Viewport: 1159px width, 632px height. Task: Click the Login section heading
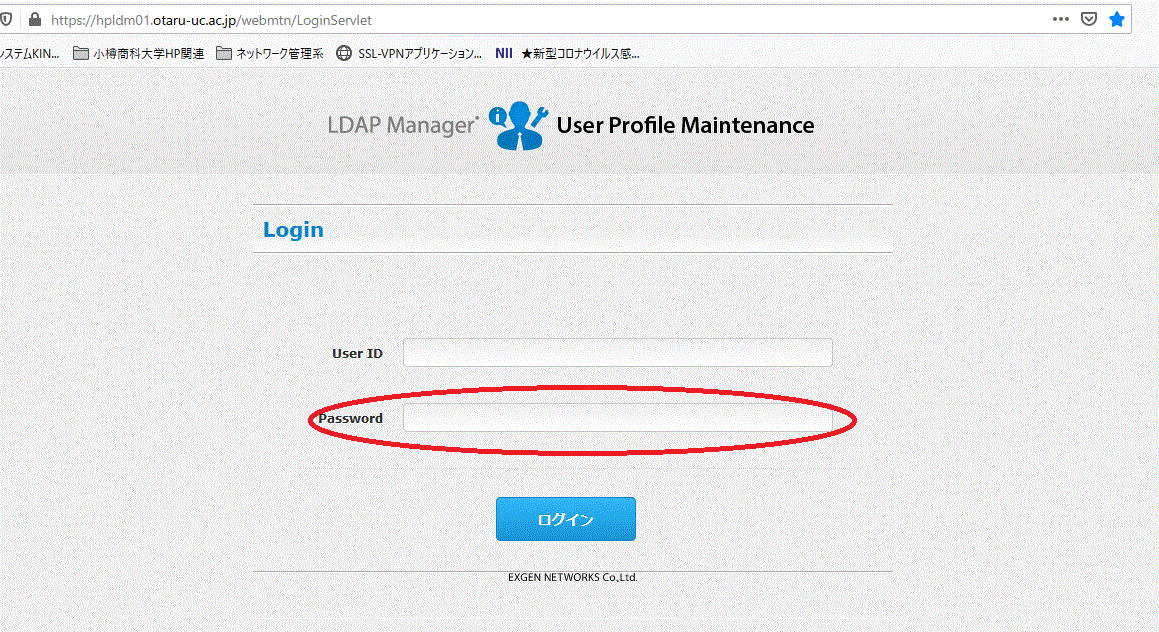point(293,229)
